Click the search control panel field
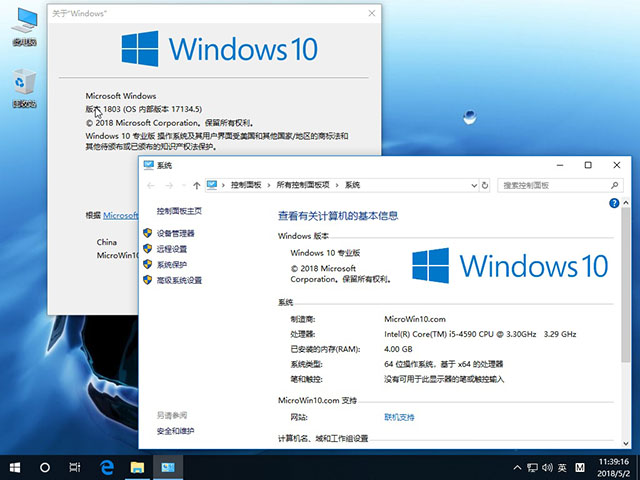 [x=560, y=185]
